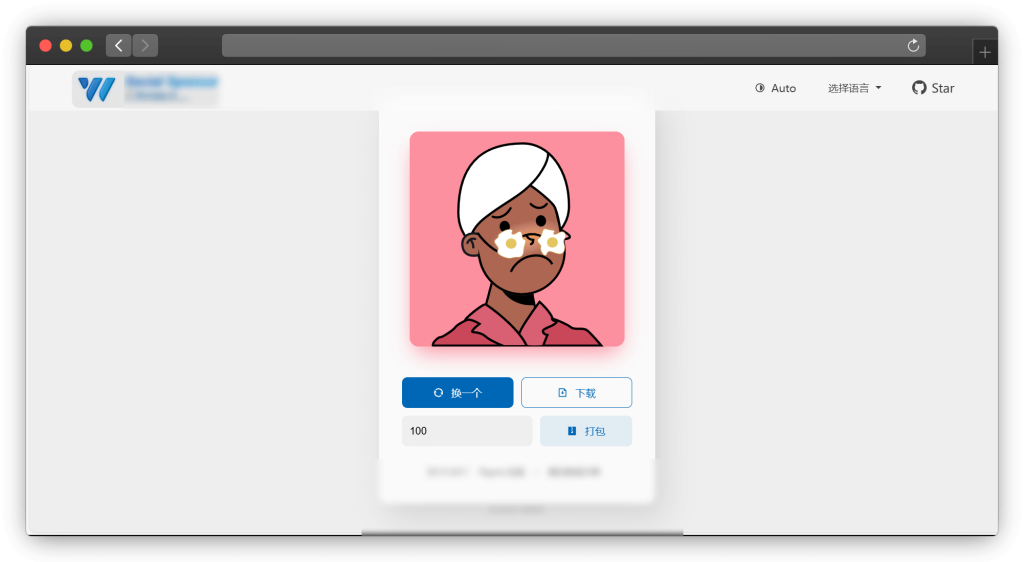Generate another avatar with 换一个
This screenshot has width=1024, height=562.
(x=458, y=393)
